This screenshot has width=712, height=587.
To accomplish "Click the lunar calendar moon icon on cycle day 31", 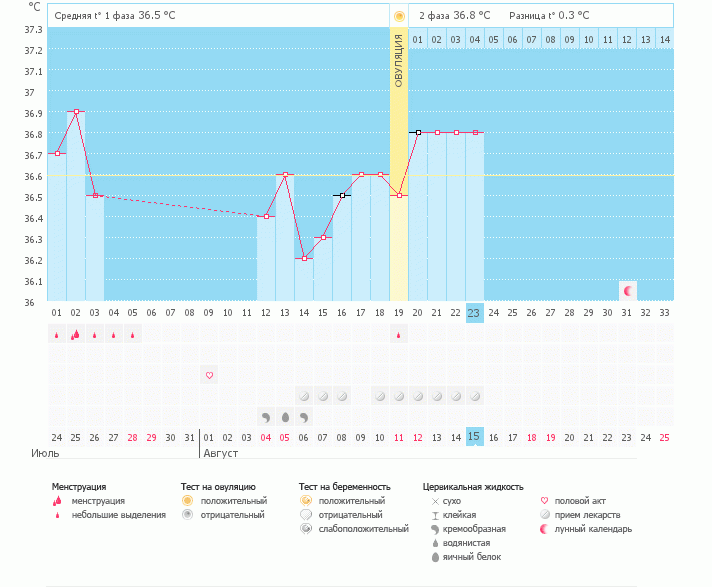I will [628, 291].
